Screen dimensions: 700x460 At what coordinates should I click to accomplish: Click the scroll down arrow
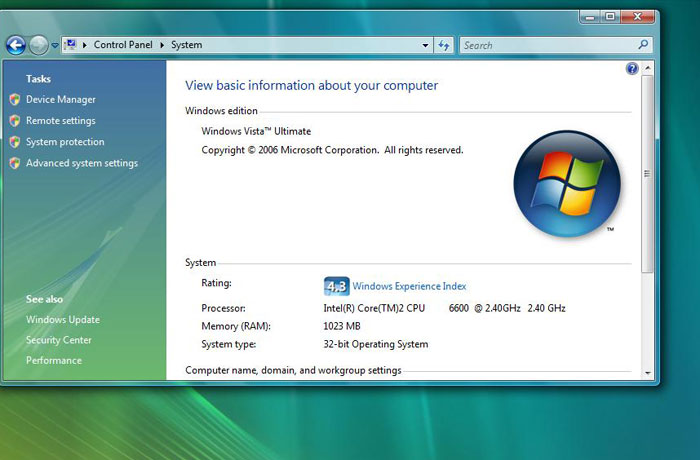pyautogui.click(x=647, y=373)
